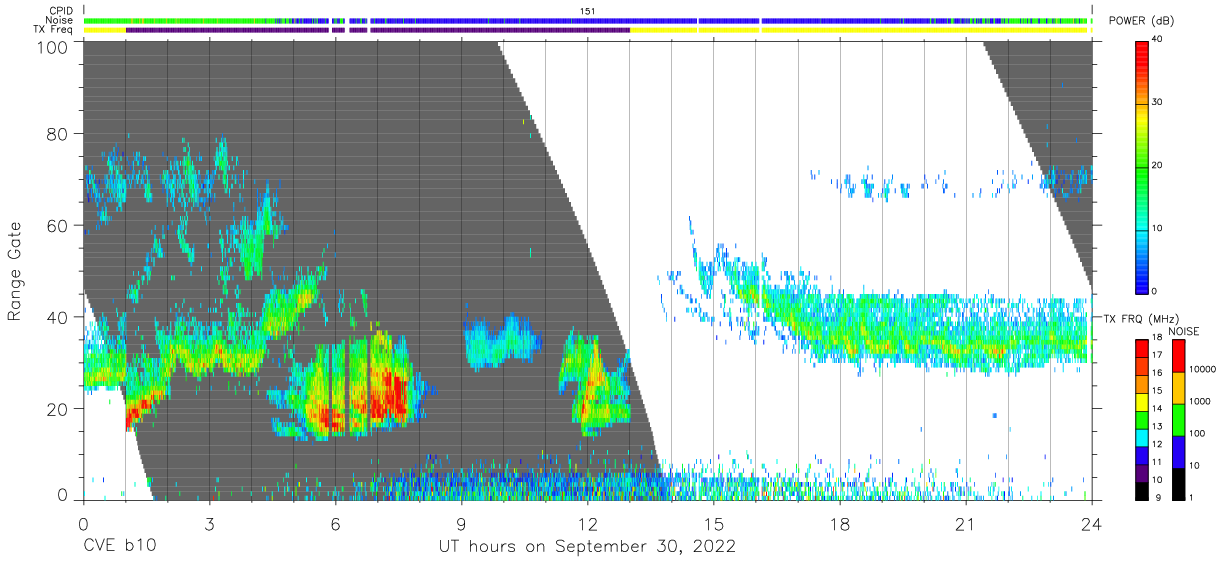Click the 15 hour tick on time axis
The height and width of the screenshot is (567, 1228).
click(713, 524)
